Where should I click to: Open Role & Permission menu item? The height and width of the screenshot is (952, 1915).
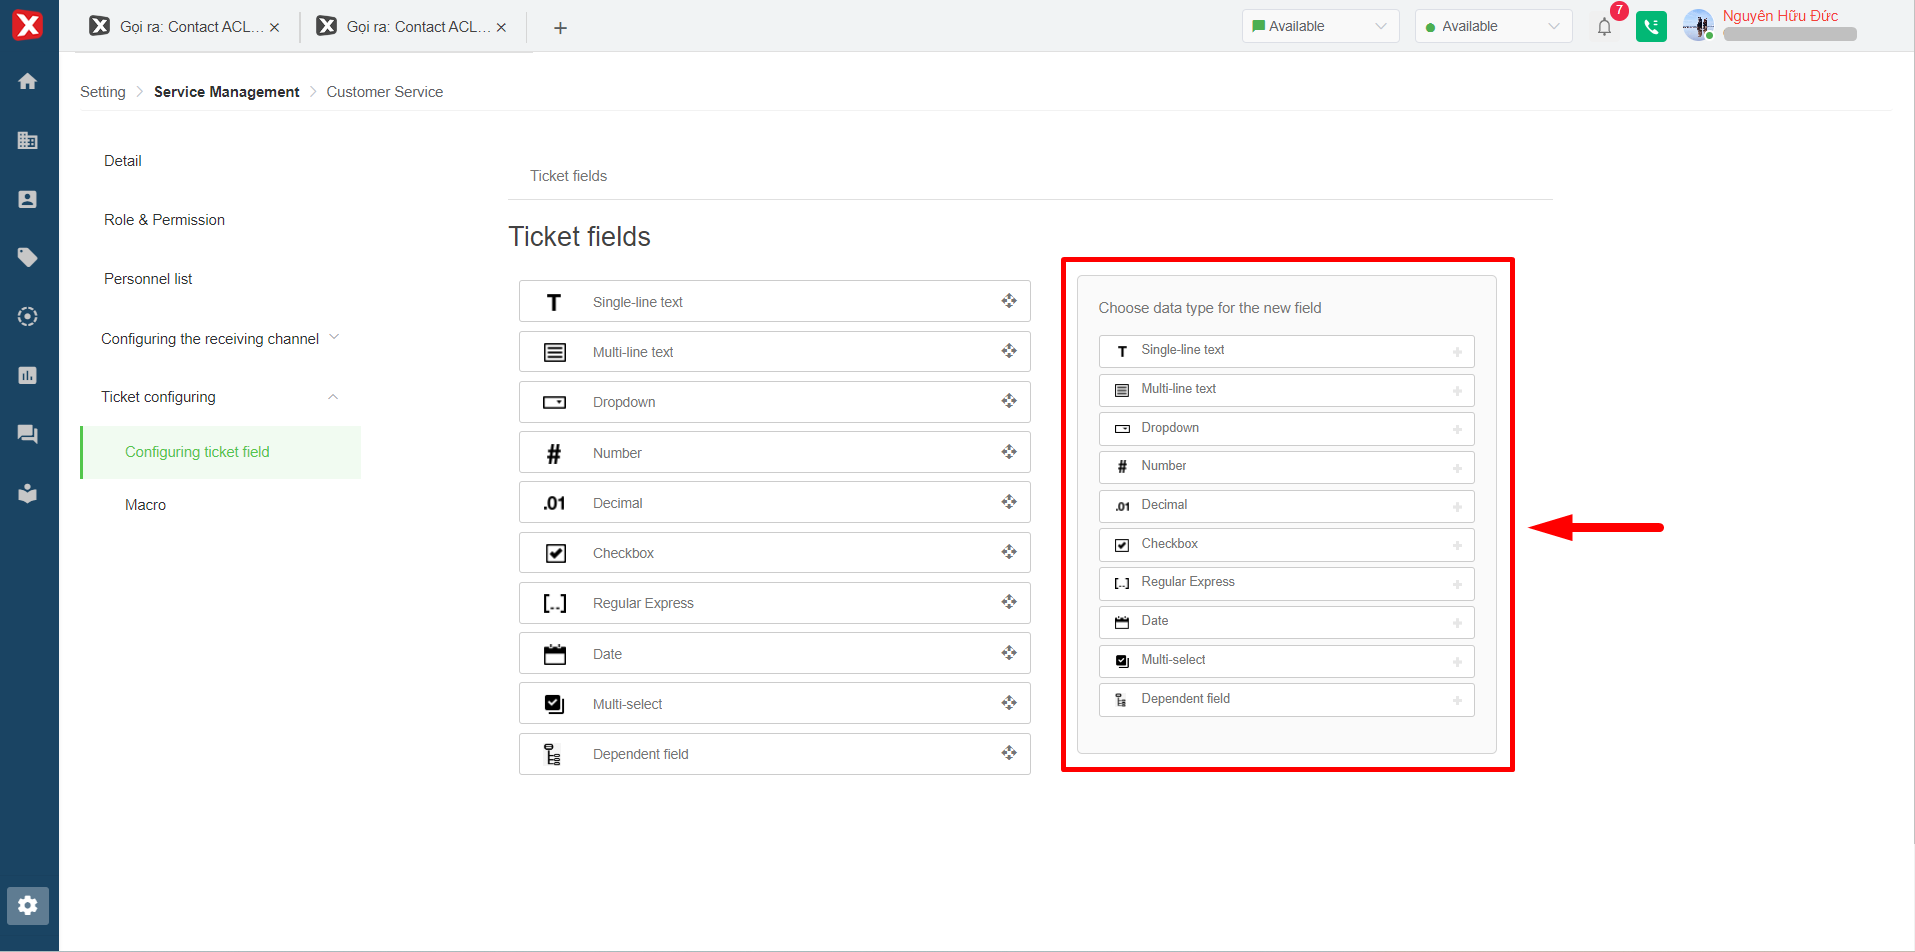[164, 220]
